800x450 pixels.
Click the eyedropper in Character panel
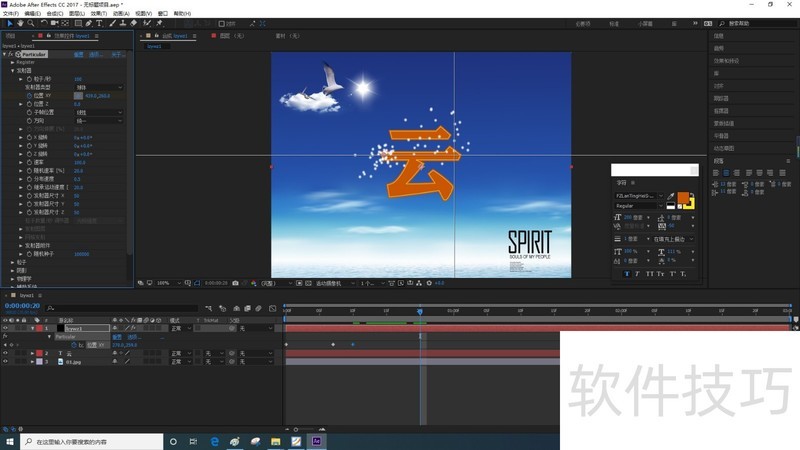[x=671, y=196]
